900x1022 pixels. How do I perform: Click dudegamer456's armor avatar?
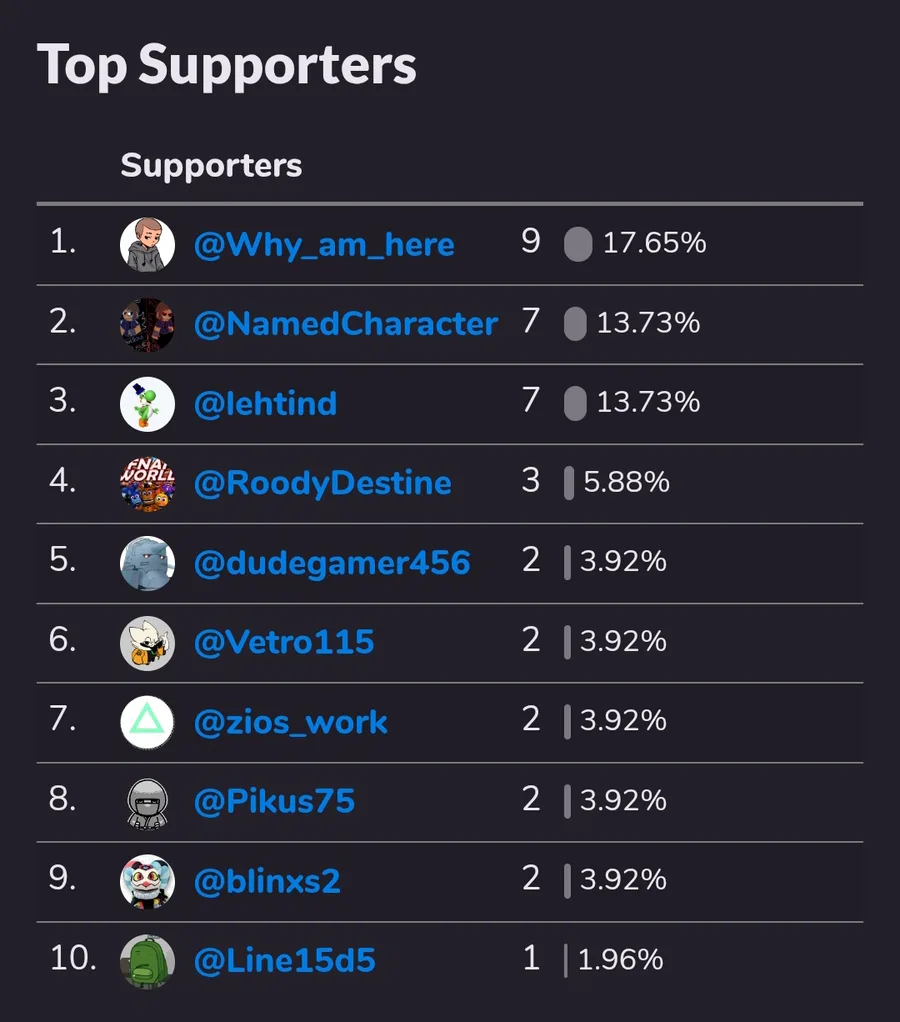tap(147, 563)
